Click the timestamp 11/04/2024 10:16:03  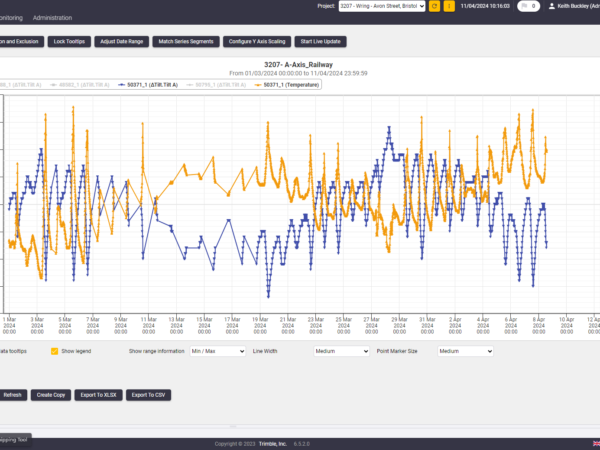pyautogui.click(x=485, y=6)
